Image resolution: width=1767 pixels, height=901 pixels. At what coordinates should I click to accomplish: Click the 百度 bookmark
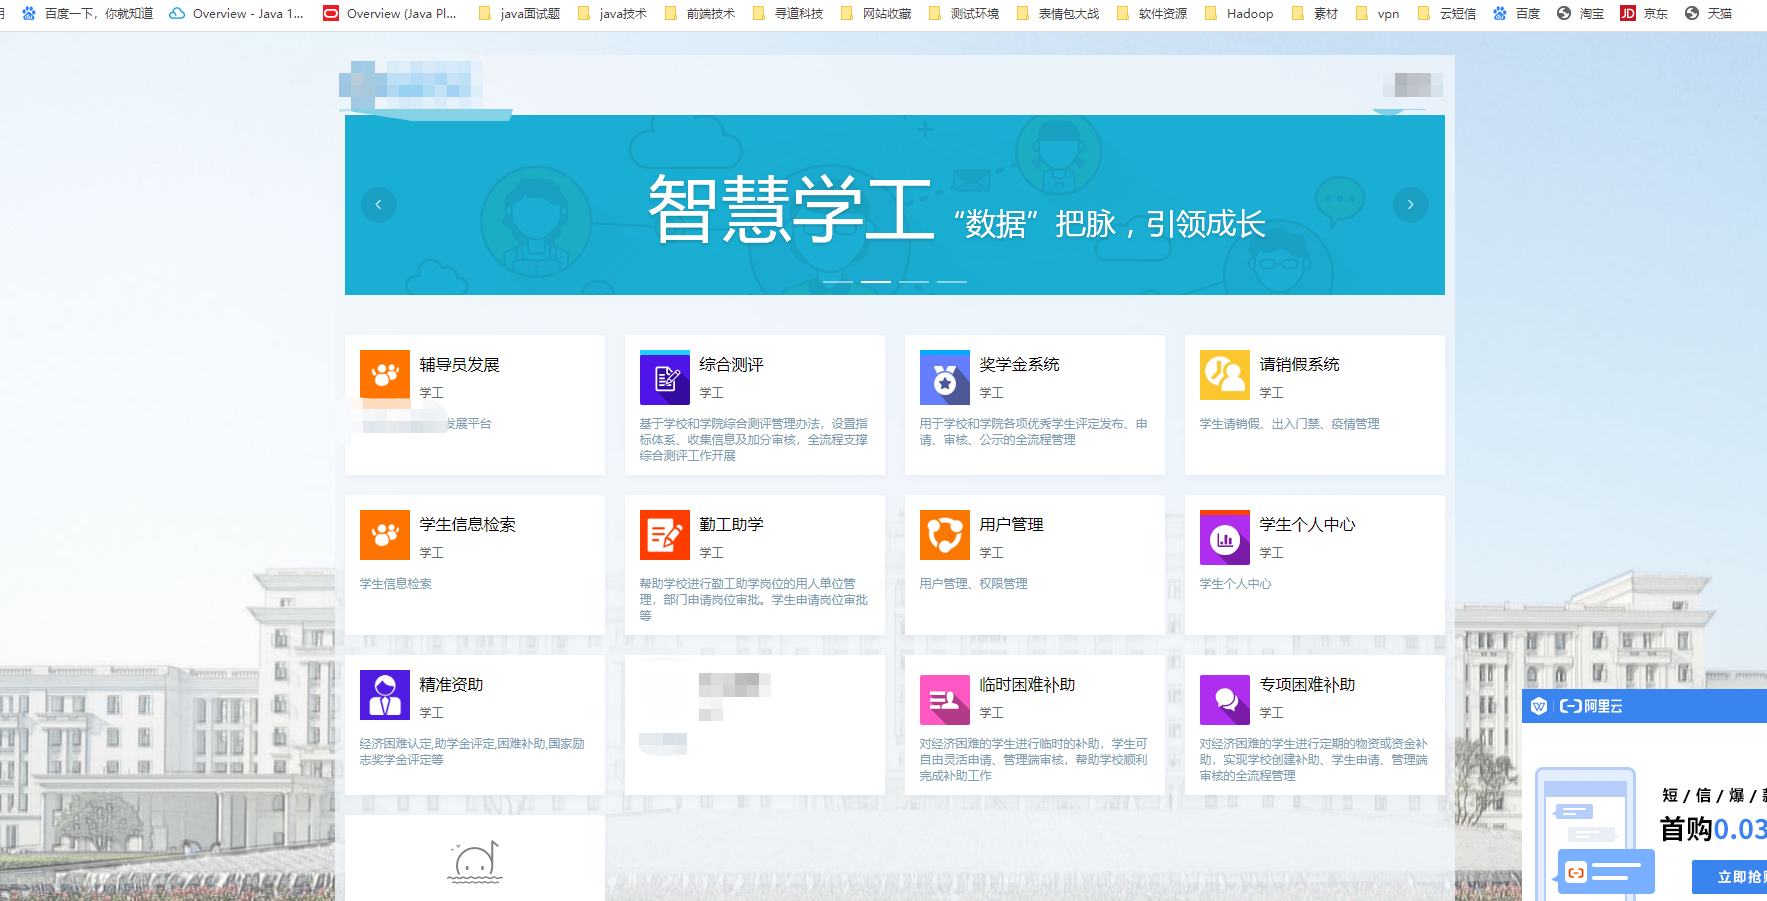click(1516, 13)
